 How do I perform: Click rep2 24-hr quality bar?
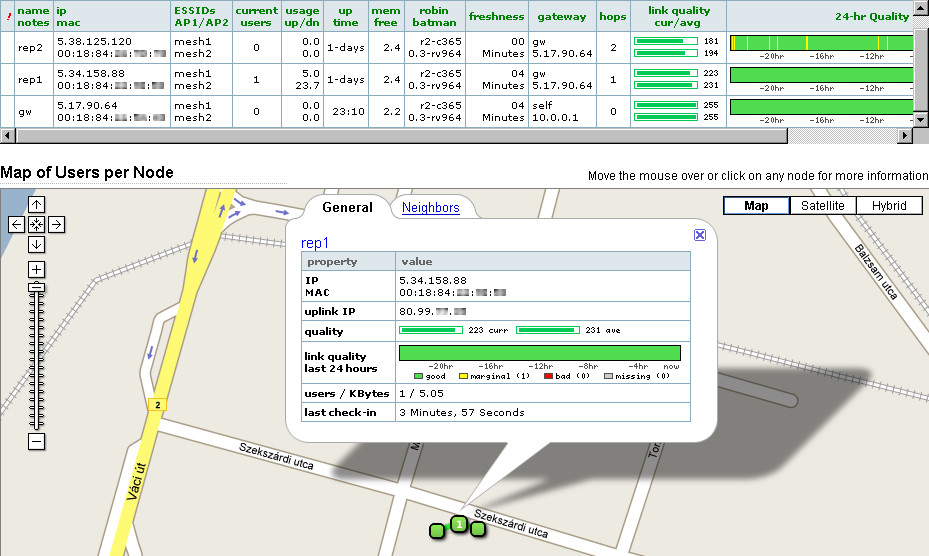[821, 43]
